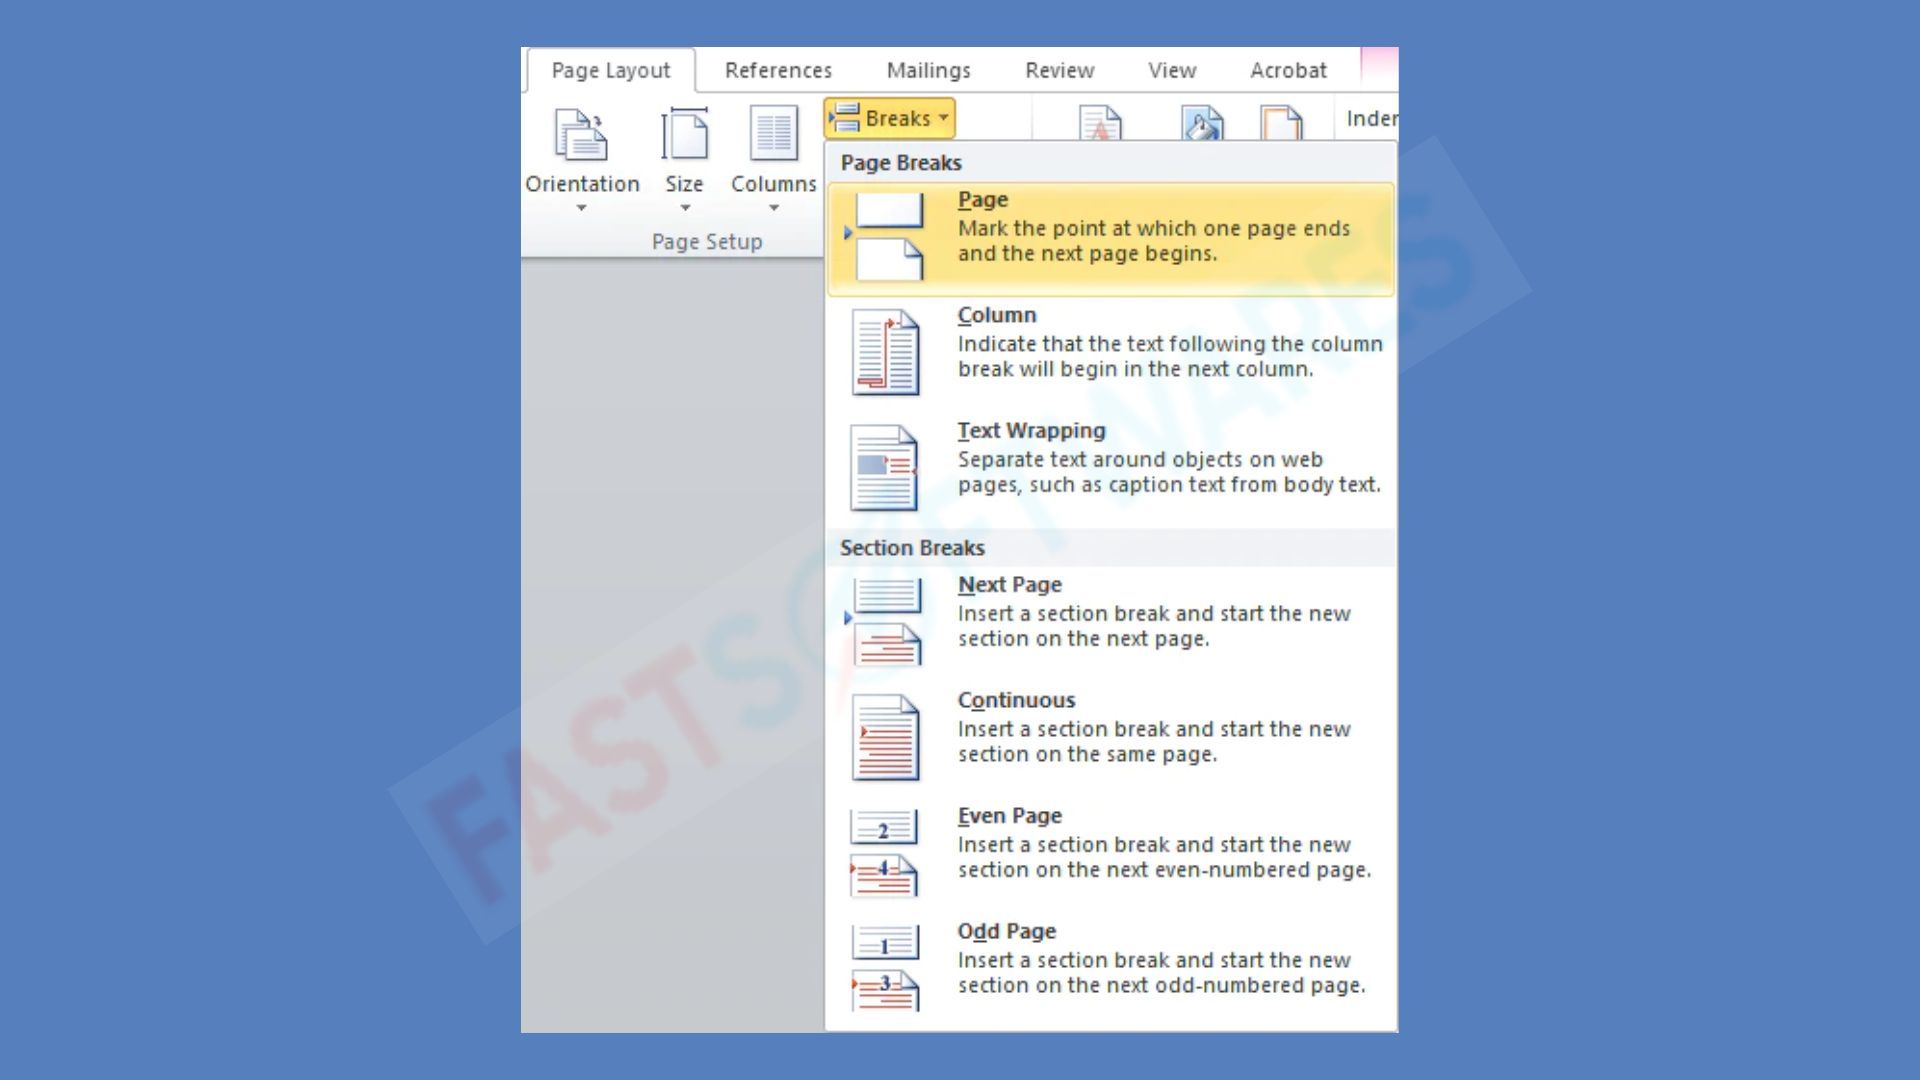Open the Acrobat tab

coord(1288,70)
